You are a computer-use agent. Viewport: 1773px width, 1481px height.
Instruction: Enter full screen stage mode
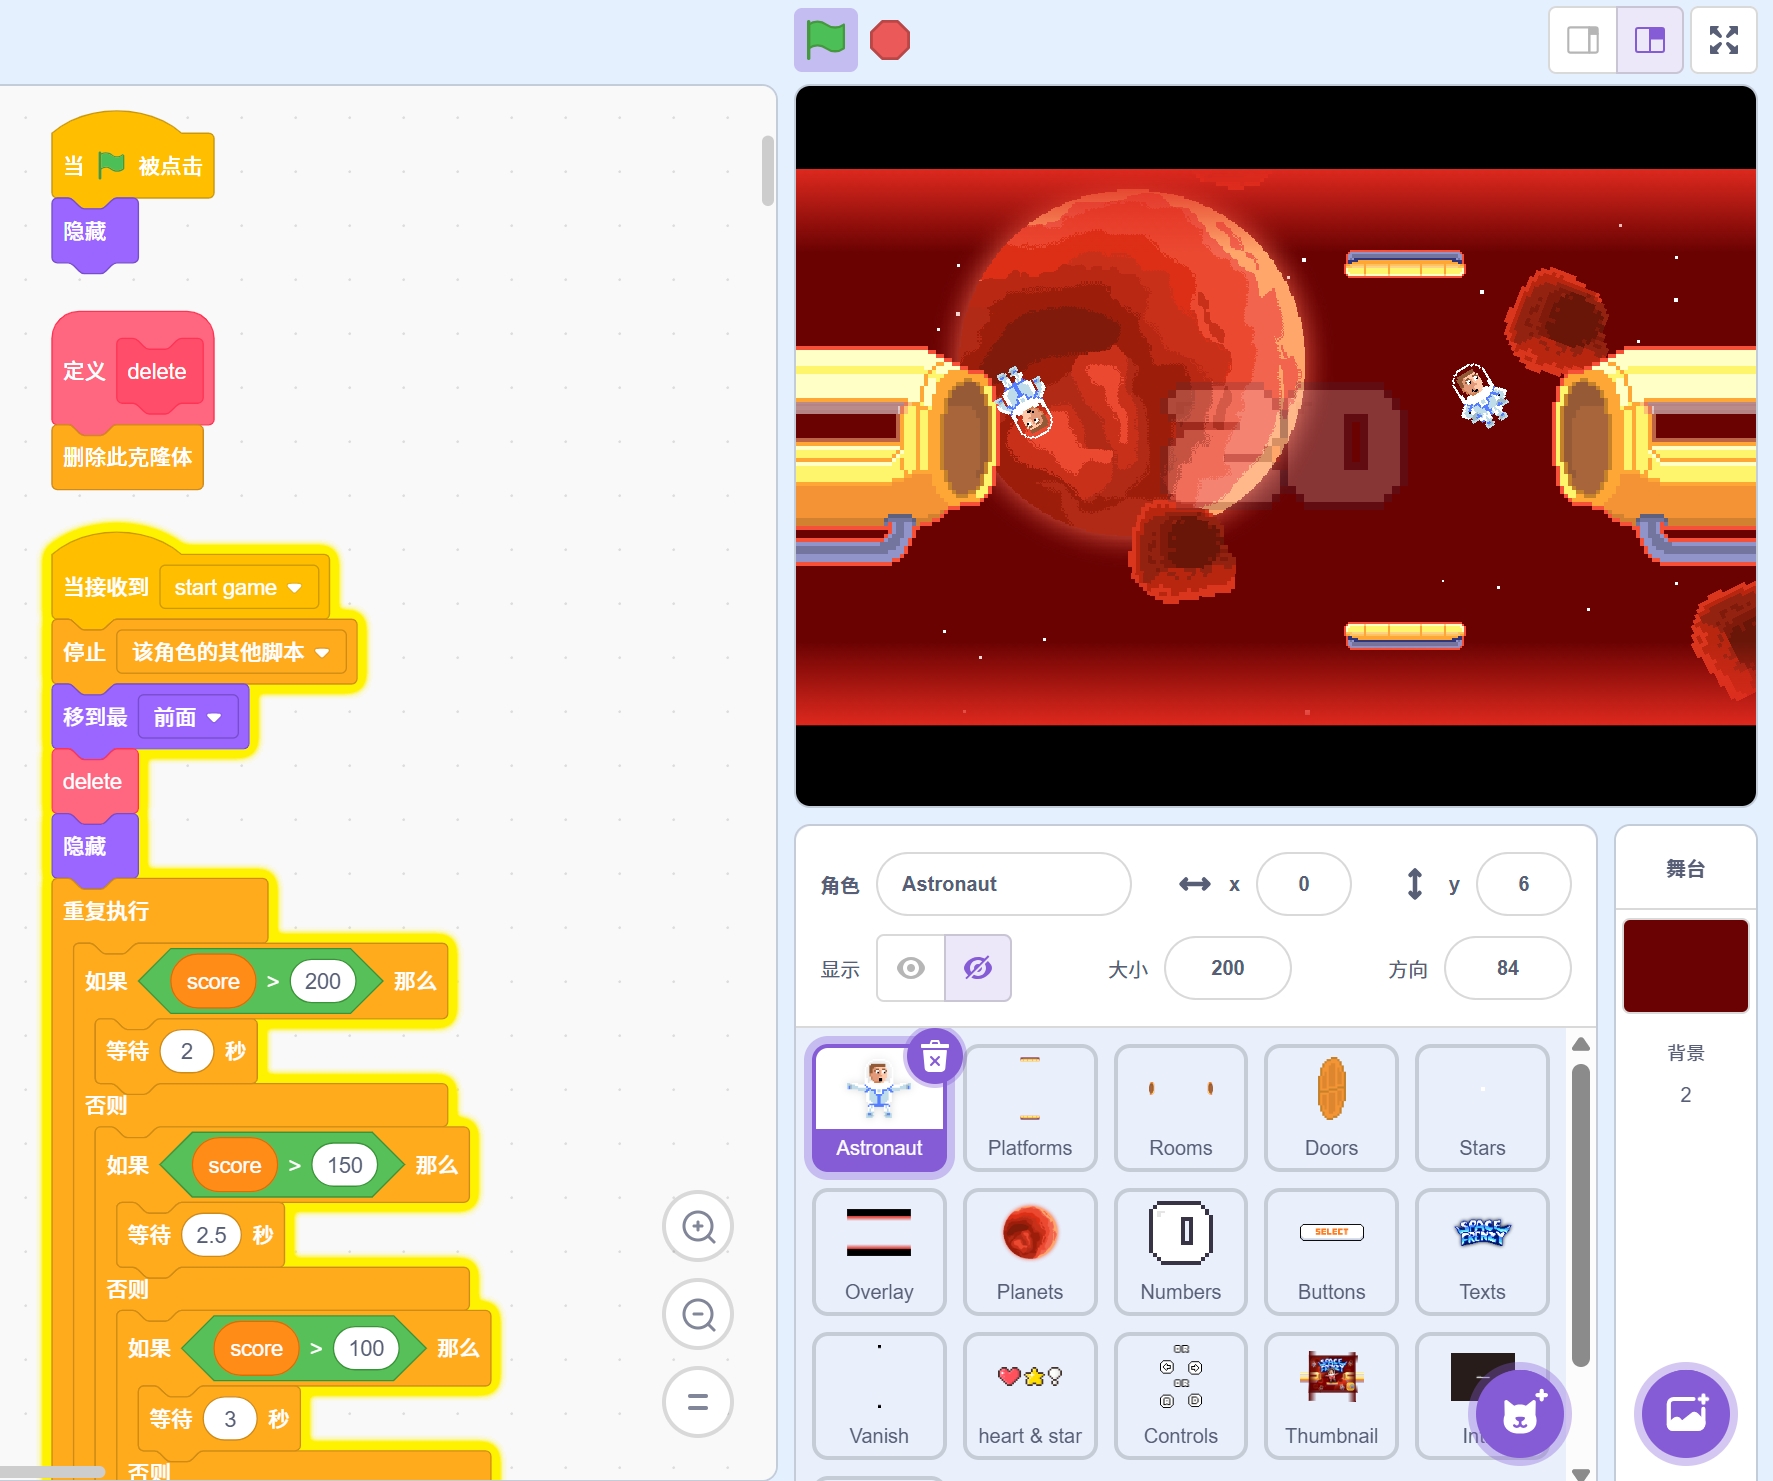(x=1723, y=41)
